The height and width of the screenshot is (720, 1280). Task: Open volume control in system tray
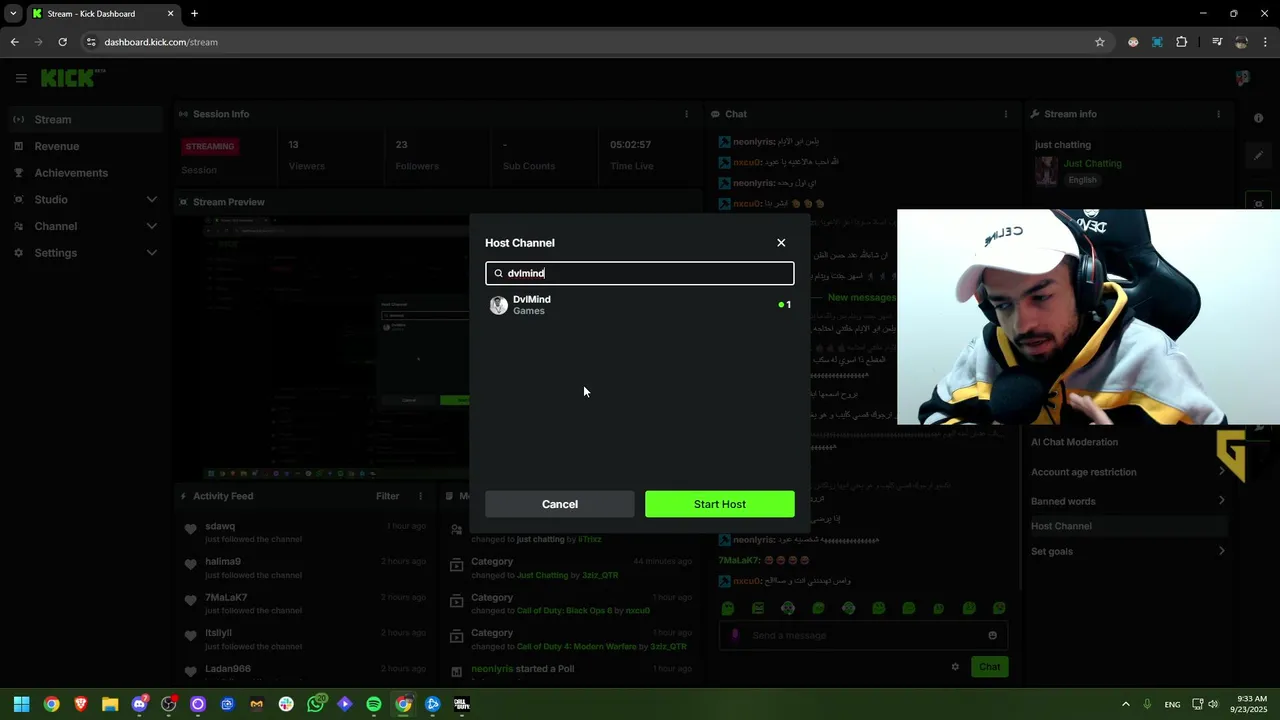click(x=1213, y=704)
